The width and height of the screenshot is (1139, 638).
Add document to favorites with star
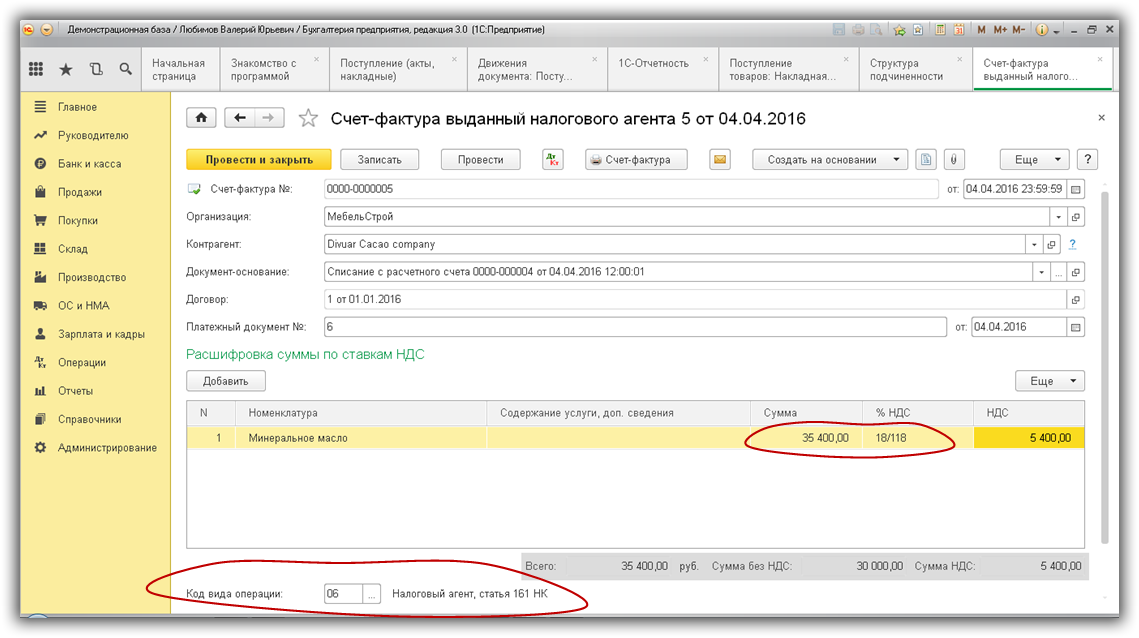click(x=309, y=119)
